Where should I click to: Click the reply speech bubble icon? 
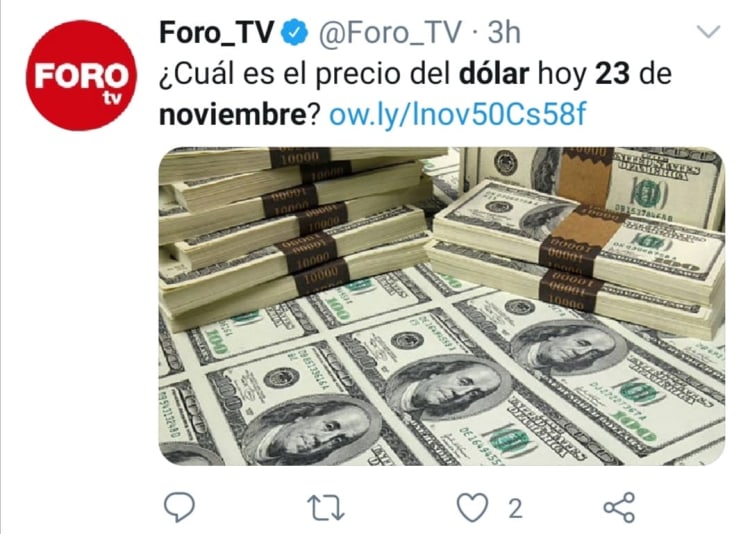coord(179,507)
